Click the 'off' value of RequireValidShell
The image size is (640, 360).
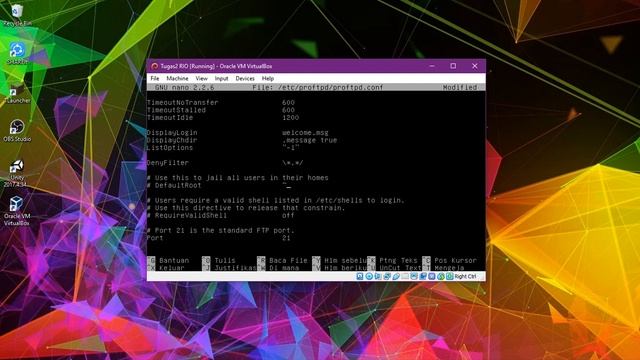click(x=288, y=216)
